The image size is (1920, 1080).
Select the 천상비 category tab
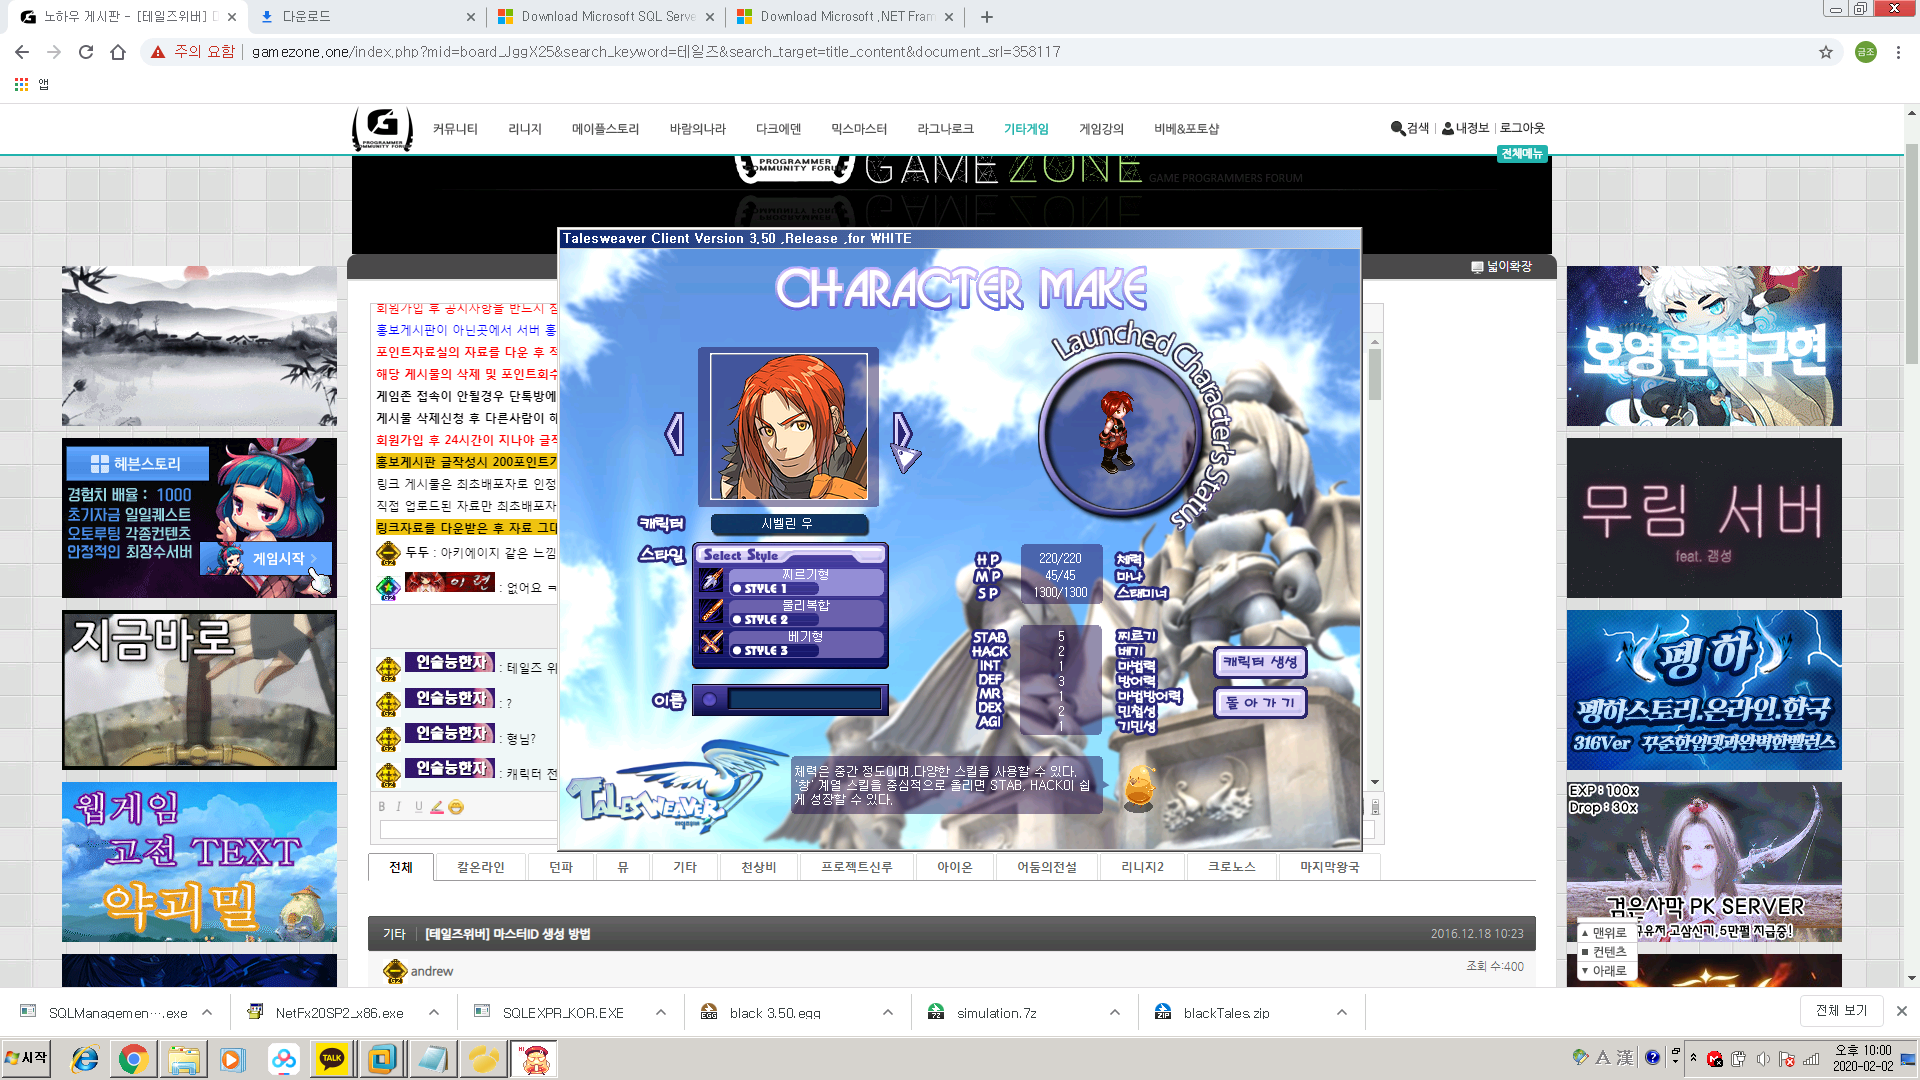pyautogui.click(x=759, y=867)
